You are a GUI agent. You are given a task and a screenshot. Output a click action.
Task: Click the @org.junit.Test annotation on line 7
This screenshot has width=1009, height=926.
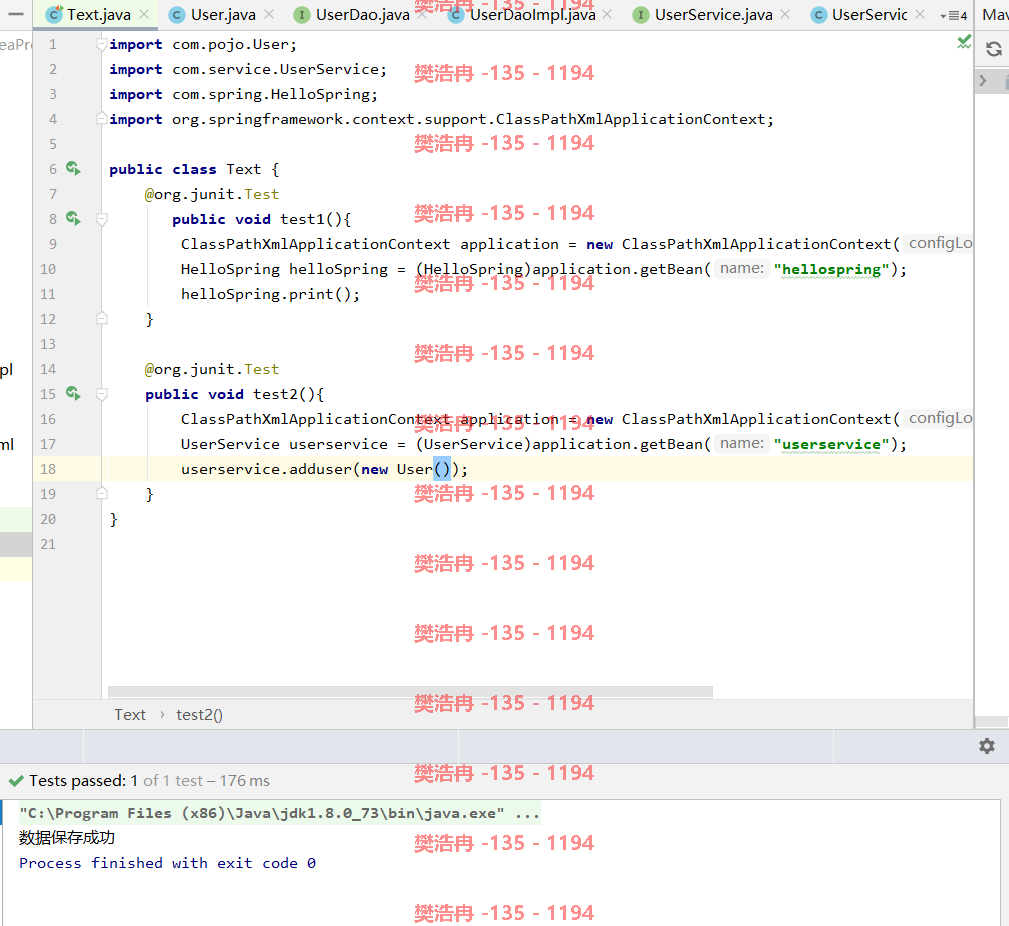click(212, 194)
